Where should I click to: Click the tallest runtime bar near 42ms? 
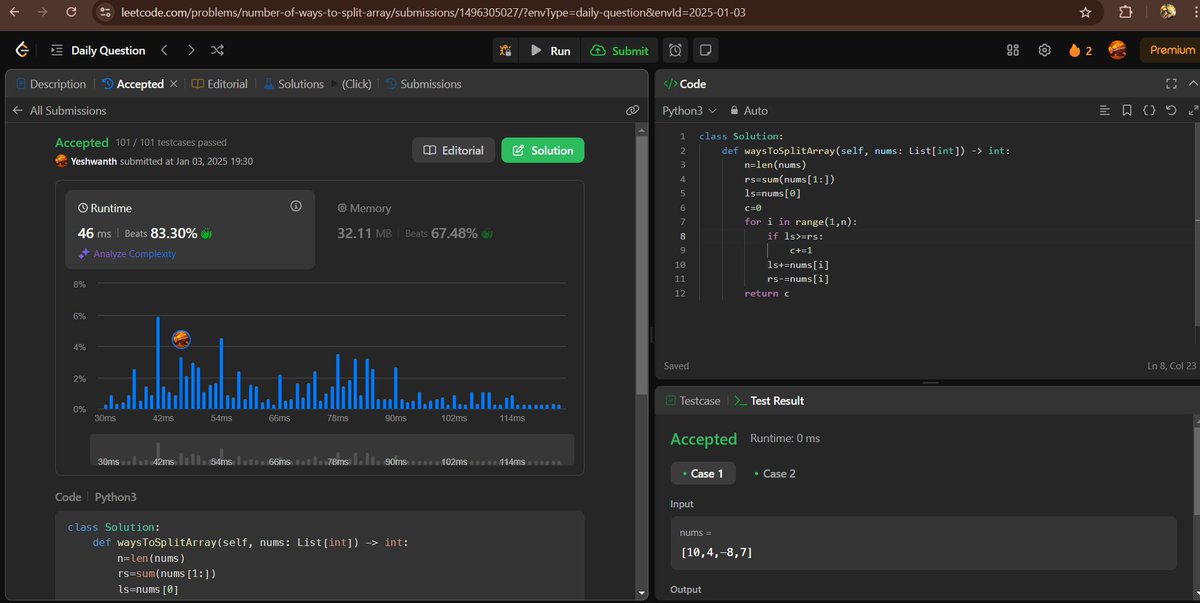tap(158, 362)
